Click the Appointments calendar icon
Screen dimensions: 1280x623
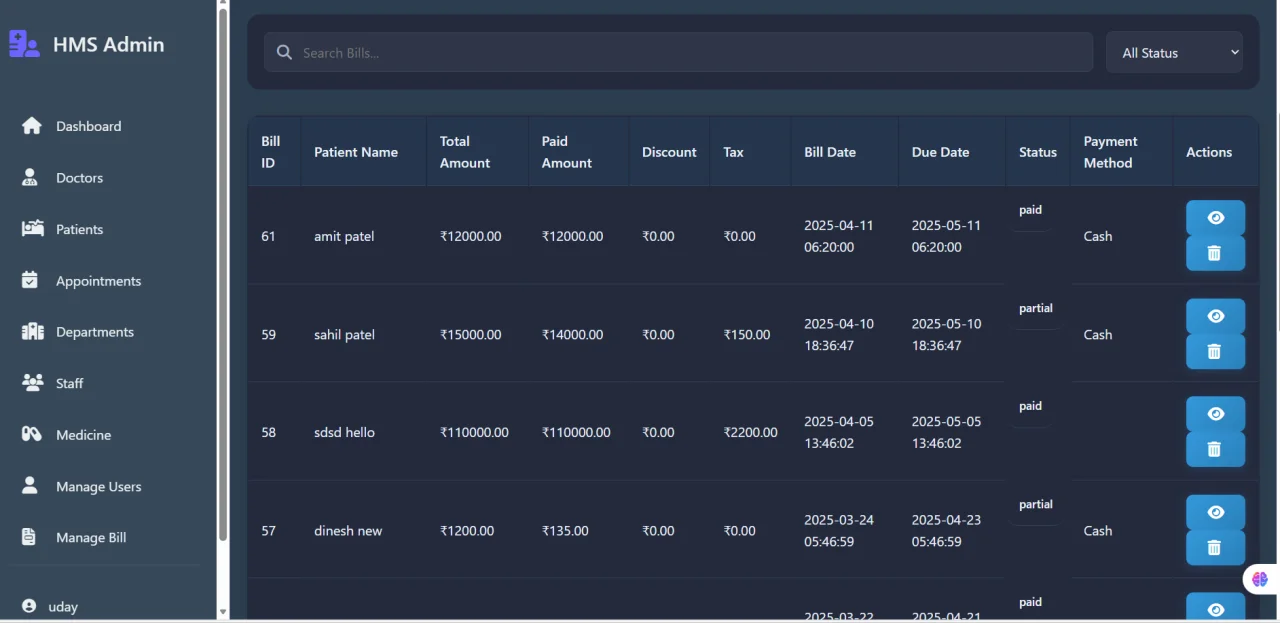point(30,280)
